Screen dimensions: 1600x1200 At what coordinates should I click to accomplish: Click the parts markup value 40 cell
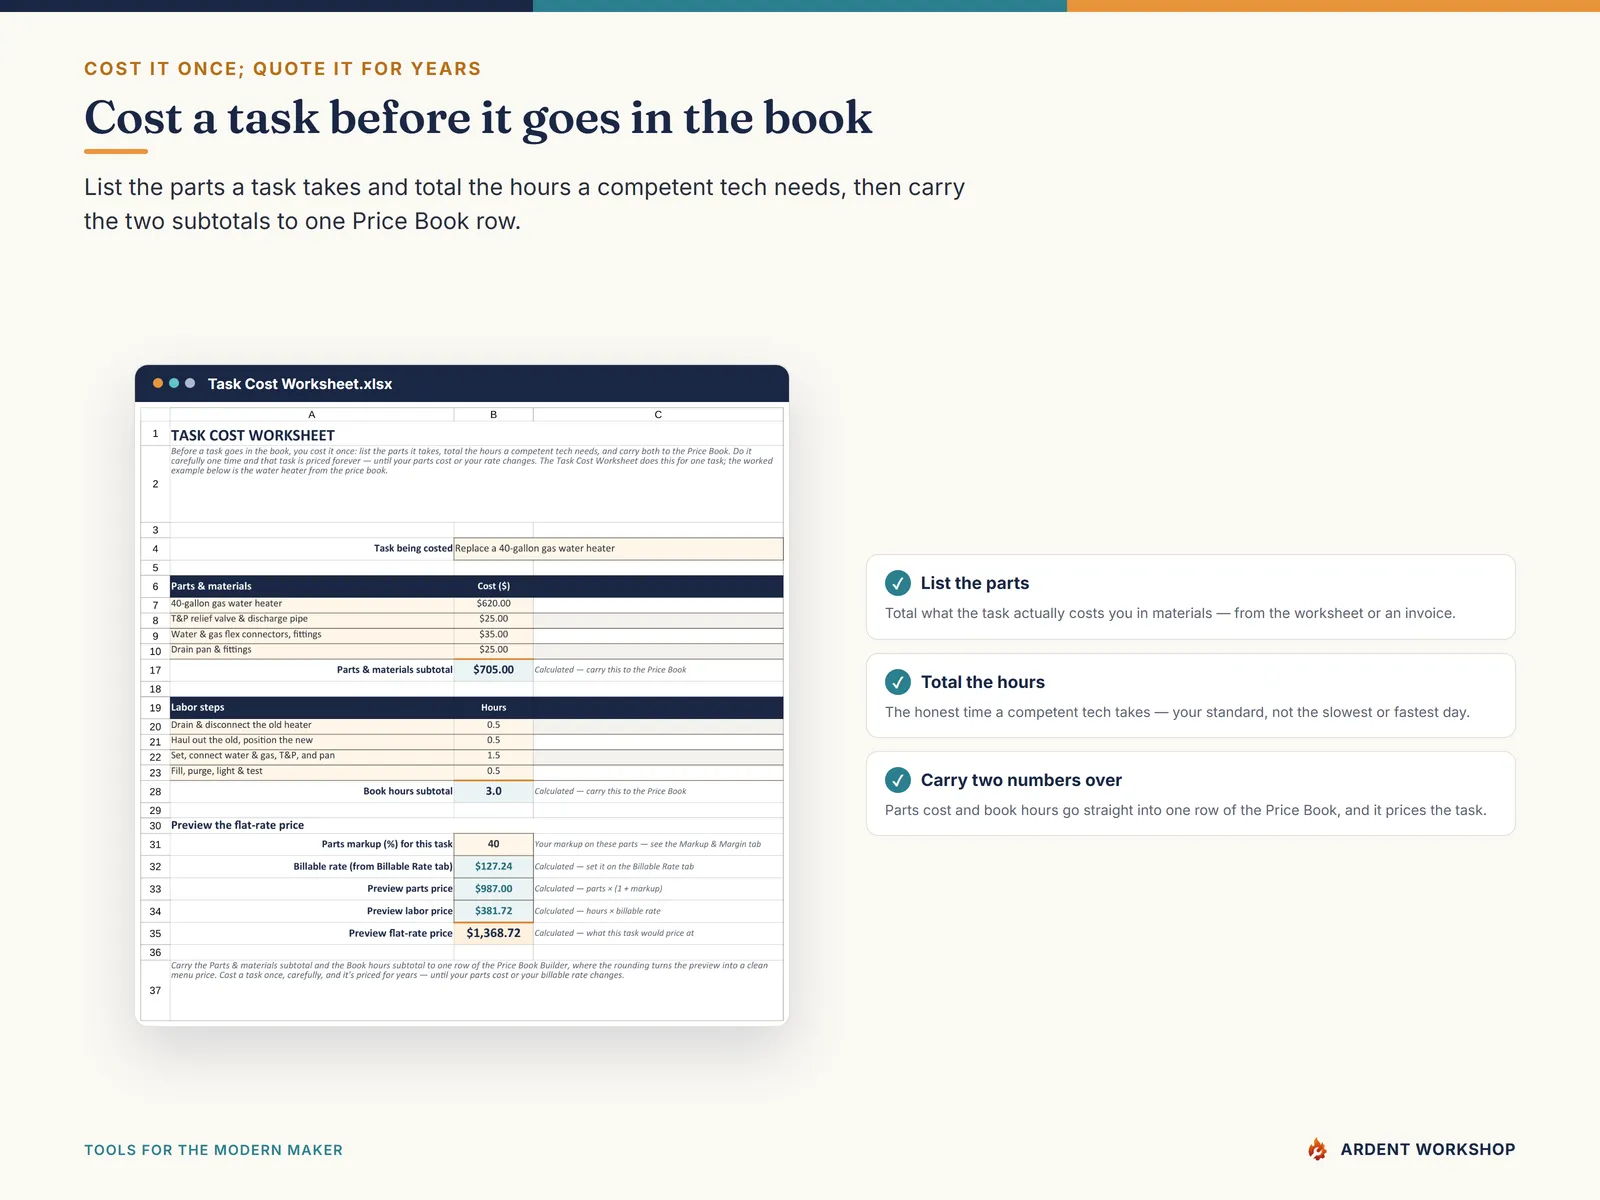click(493, 844)
